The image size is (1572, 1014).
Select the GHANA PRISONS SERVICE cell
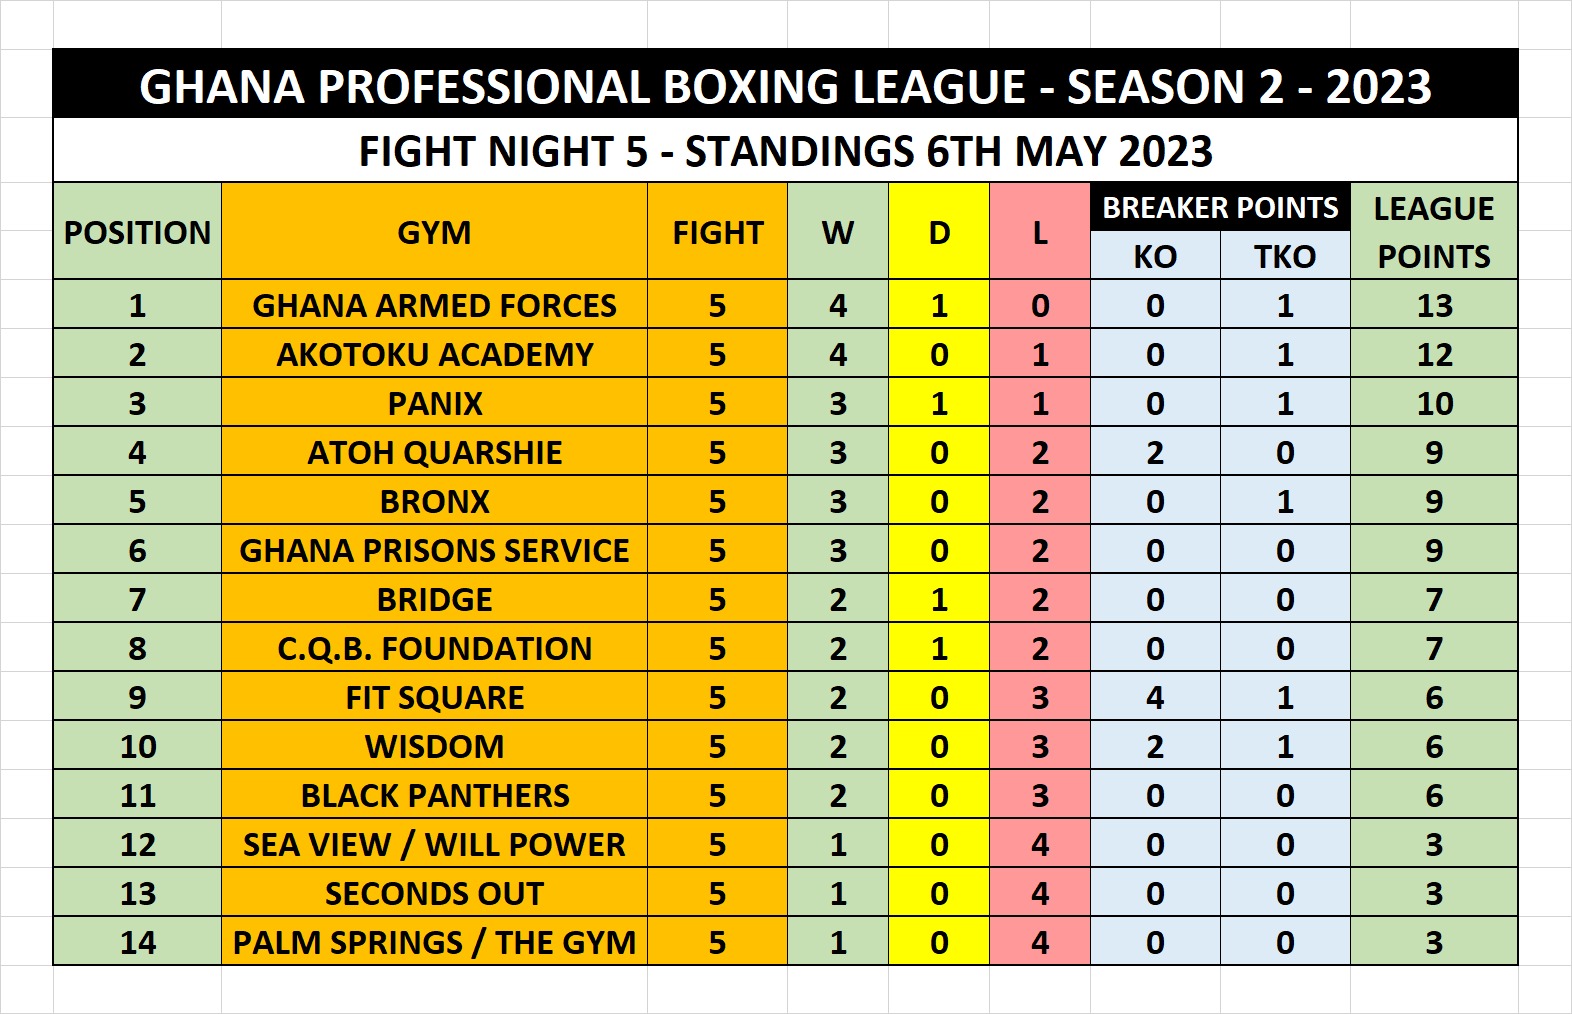(434, 550)
